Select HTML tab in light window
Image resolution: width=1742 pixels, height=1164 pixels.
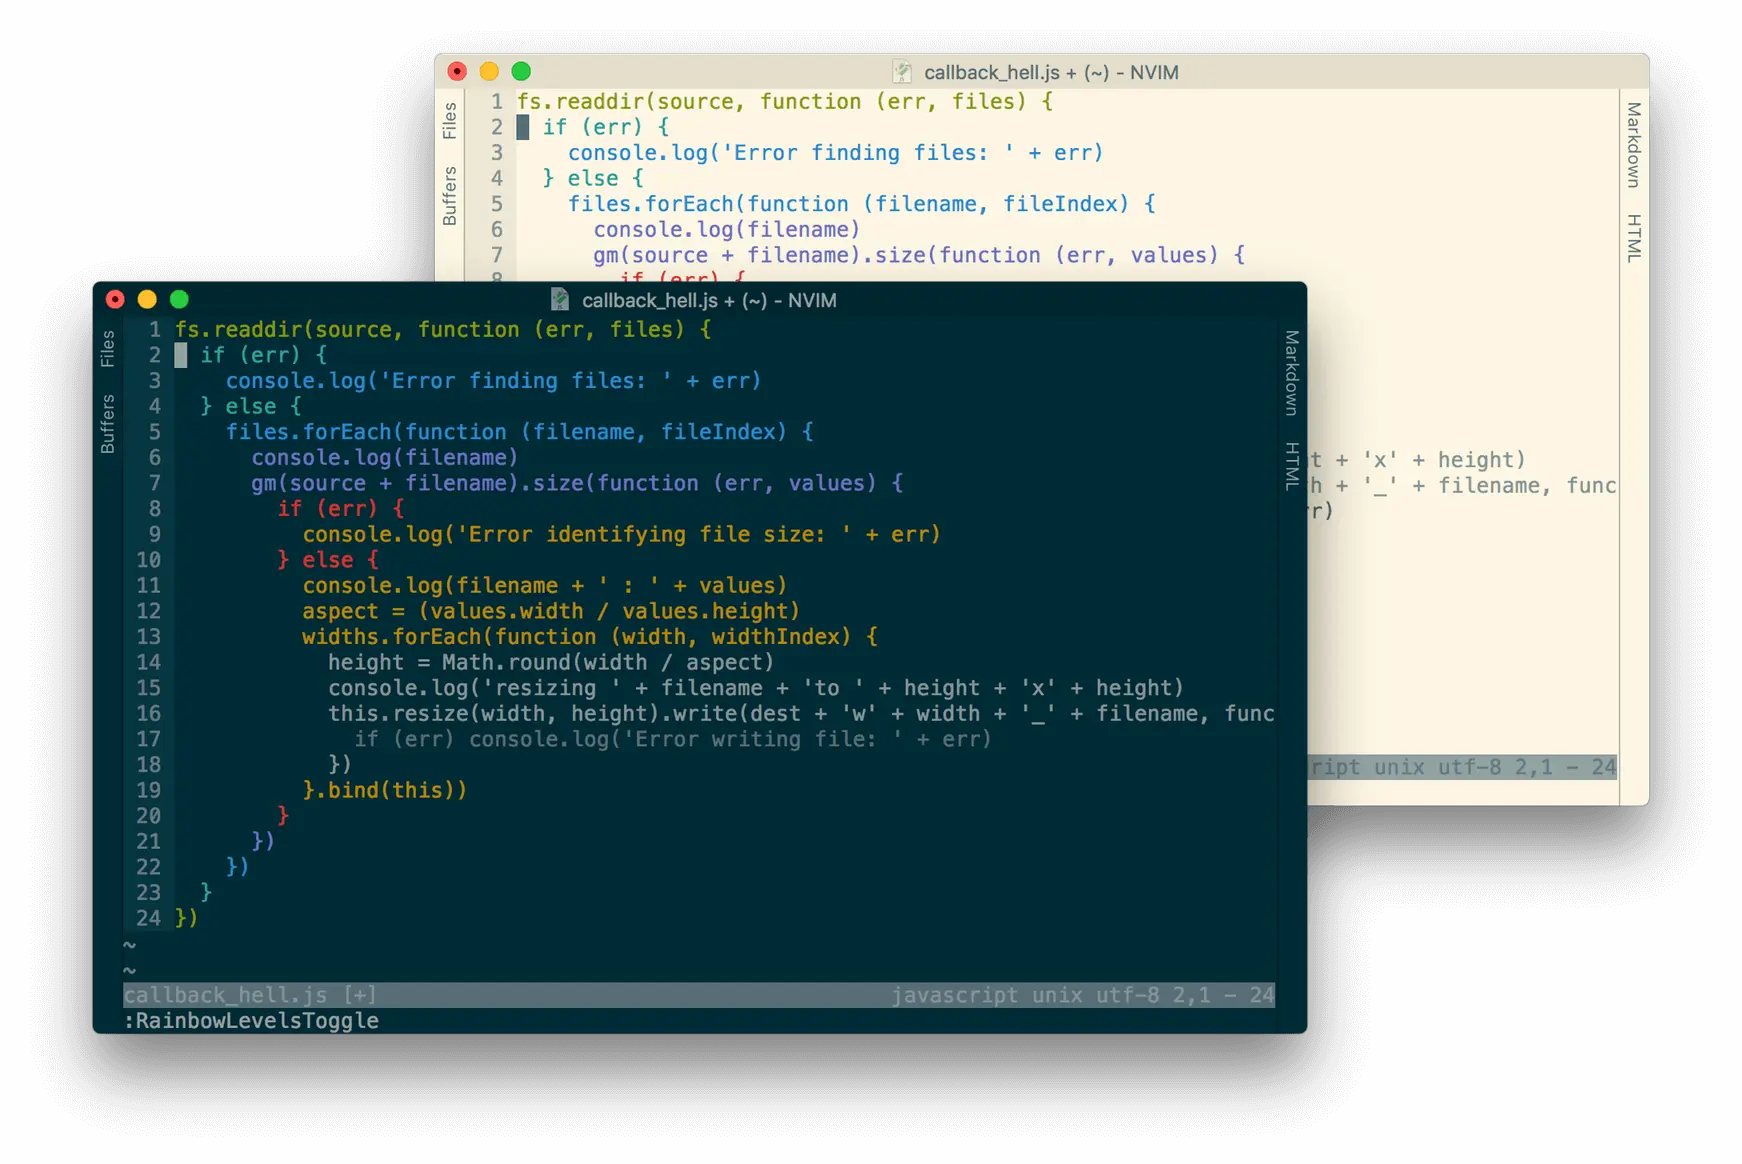1633,237
